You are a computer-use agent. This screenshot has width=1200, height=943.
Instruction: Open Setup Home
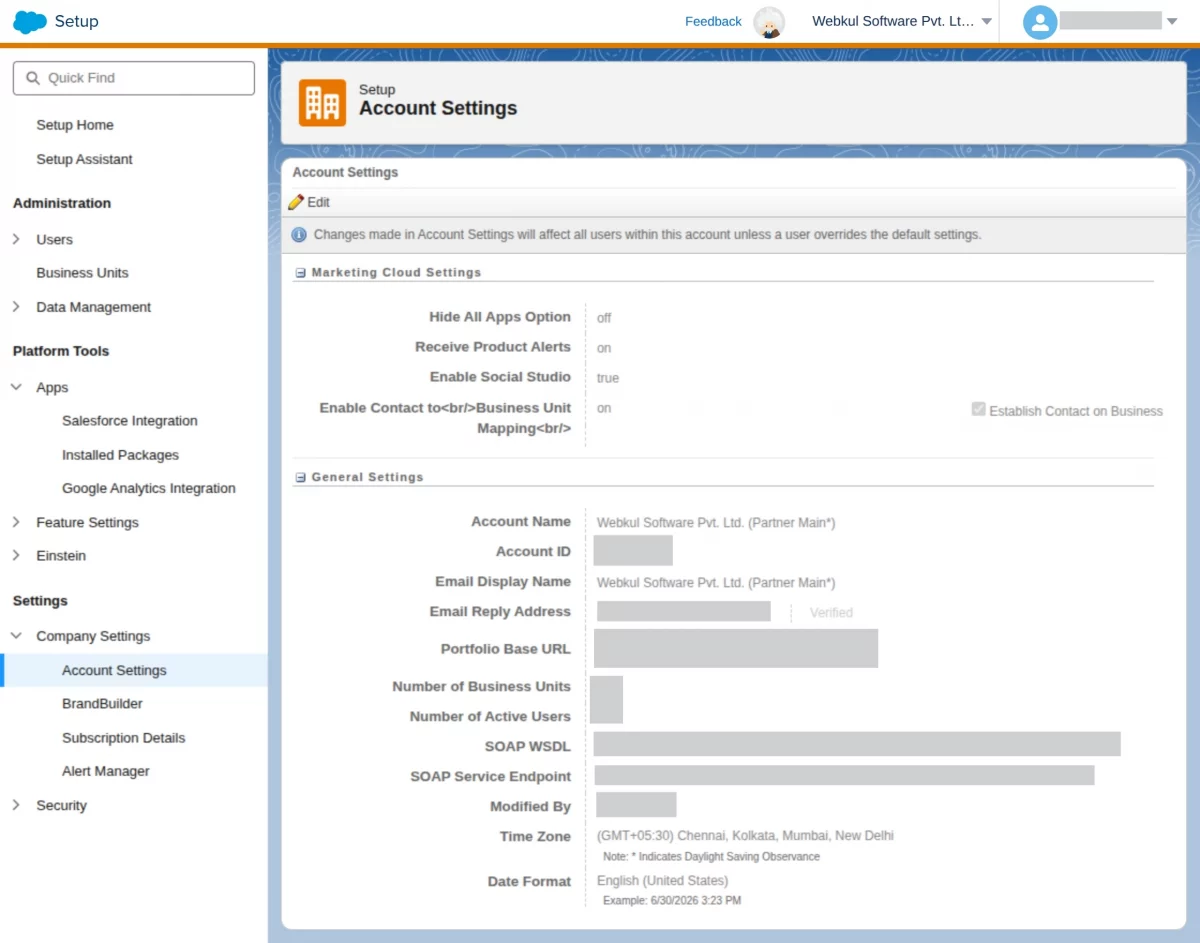coord(75,125)
